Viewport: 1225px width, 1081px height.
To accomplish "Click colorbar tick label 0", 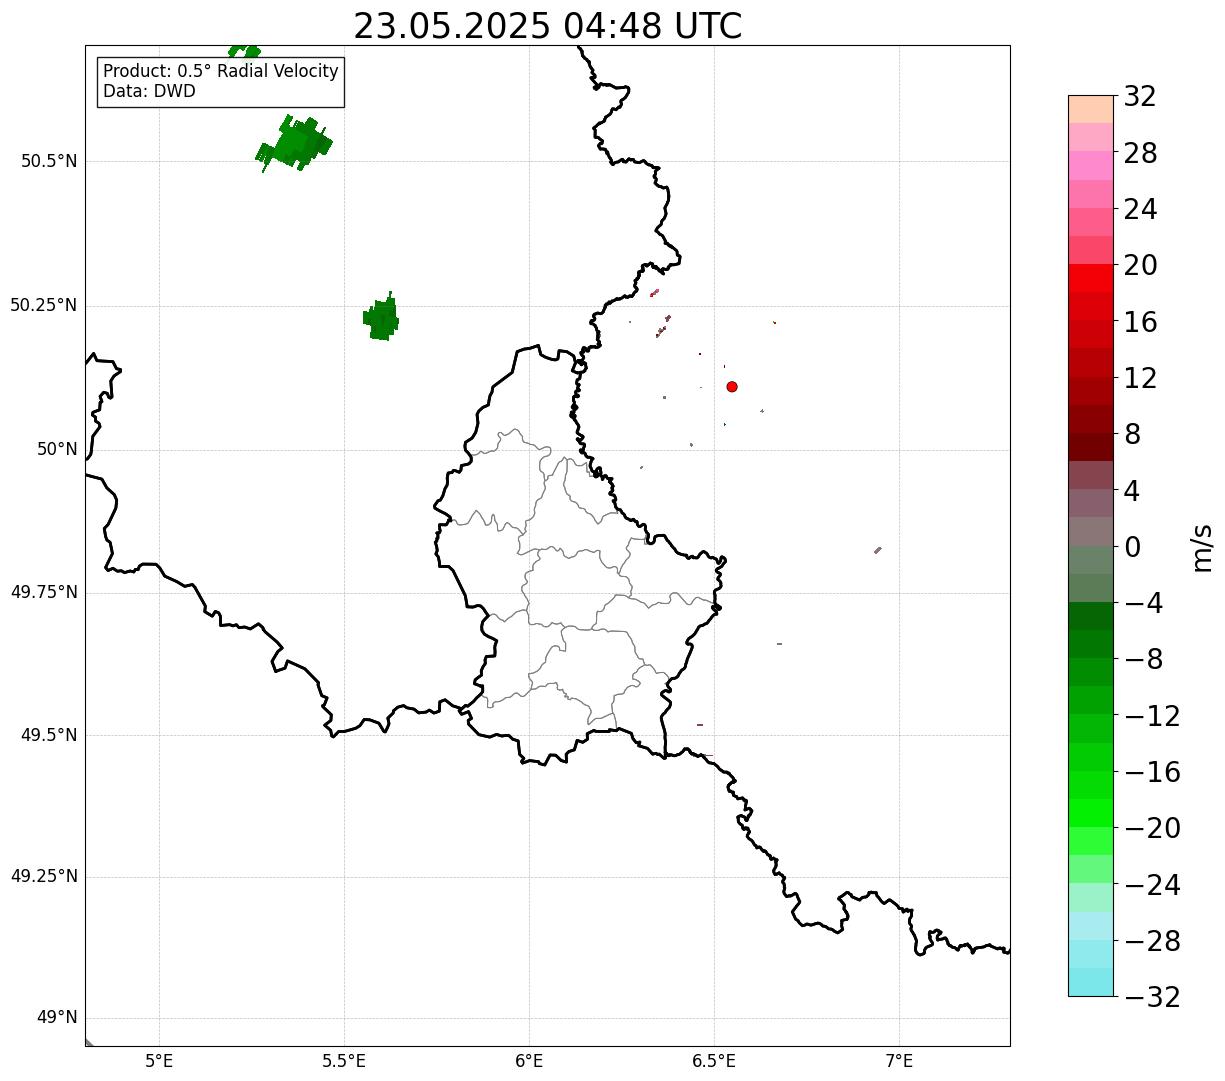I will click(x=1132, y=547).
